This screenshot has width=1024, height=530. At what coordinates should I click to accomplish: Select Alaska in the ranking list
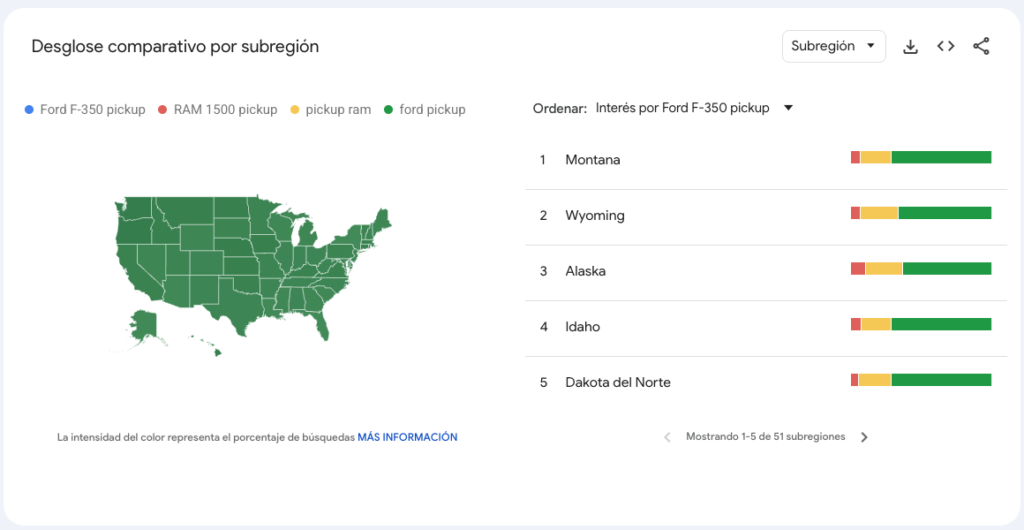(x=585, y=271)
